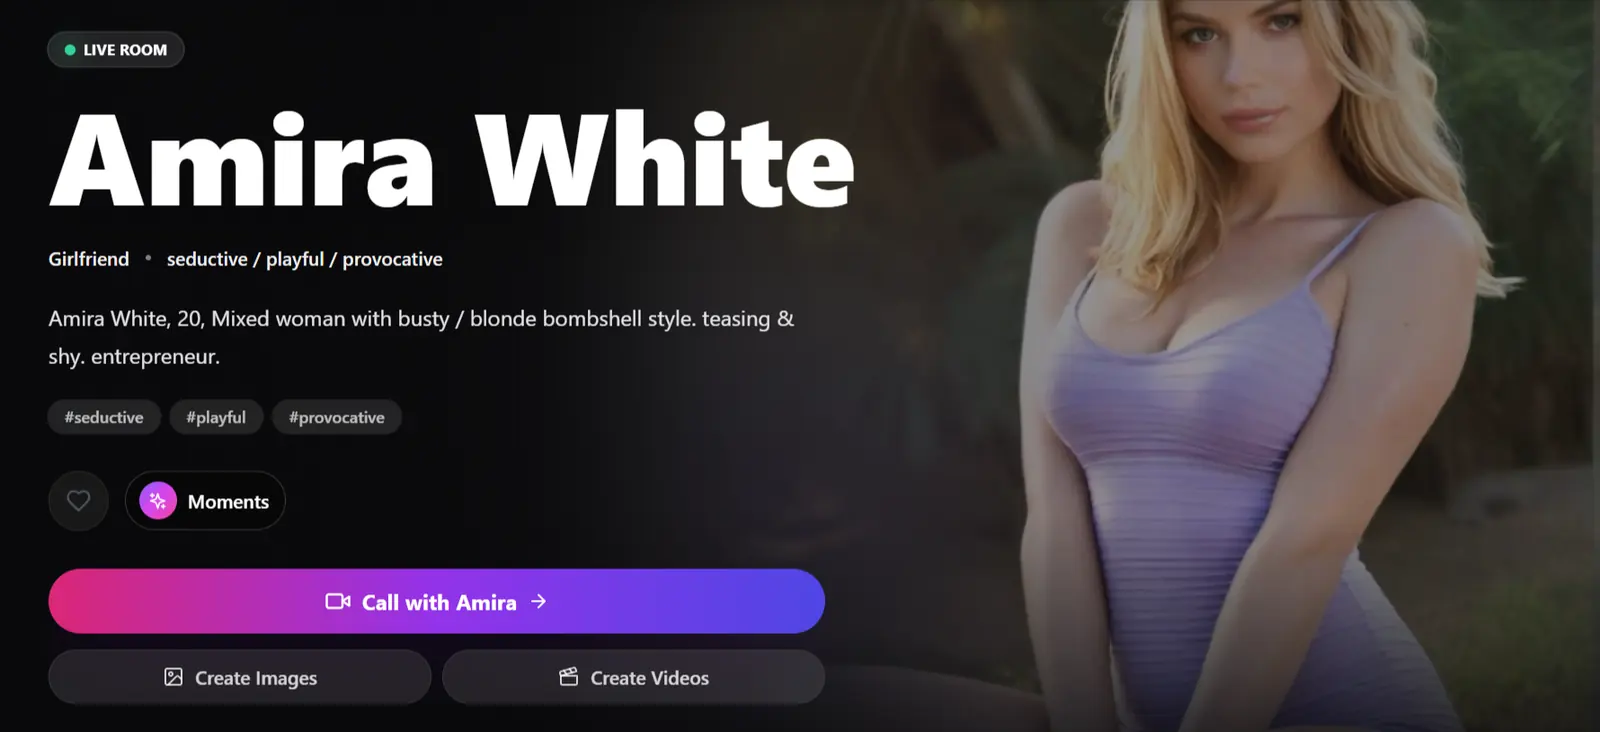Open Create Videos

[x=634, y=677]
